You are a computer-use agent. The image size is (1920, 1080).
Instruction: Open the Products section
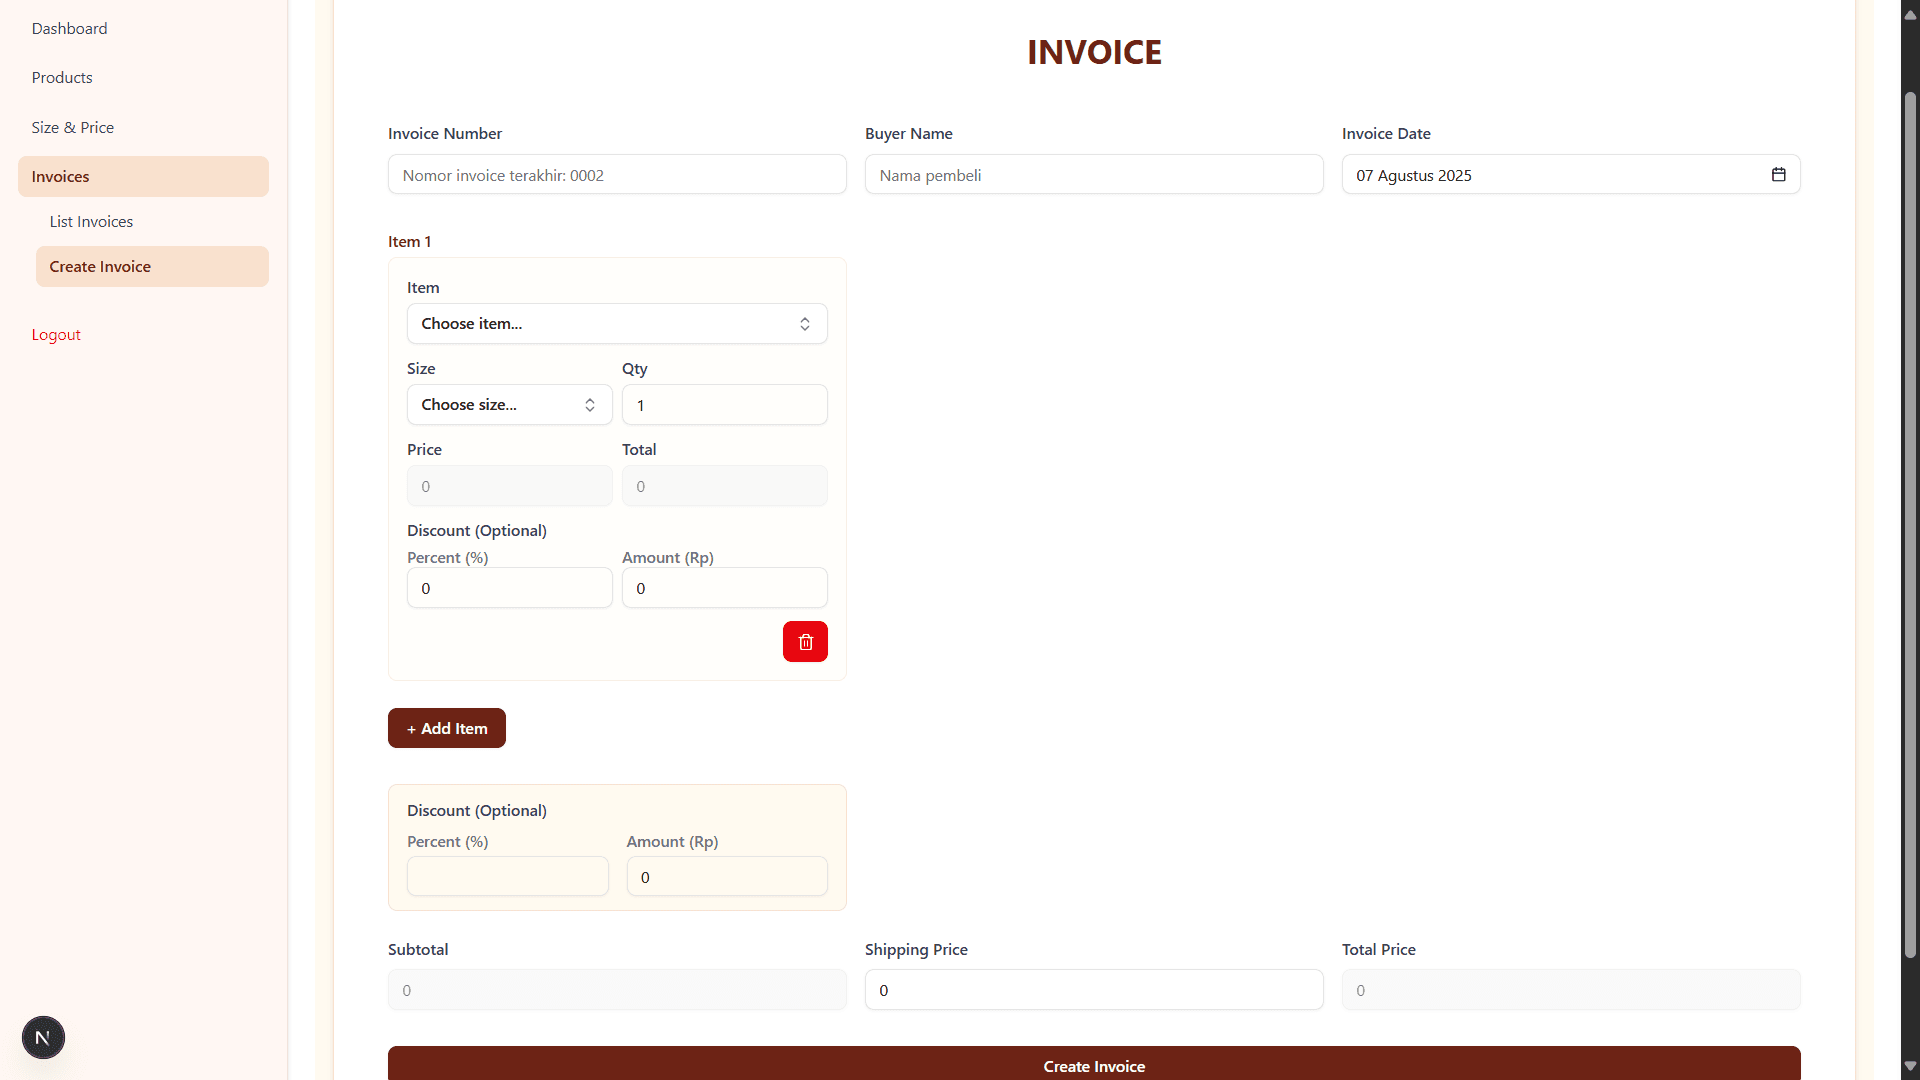pyautogui.click(x=62, y=77)
